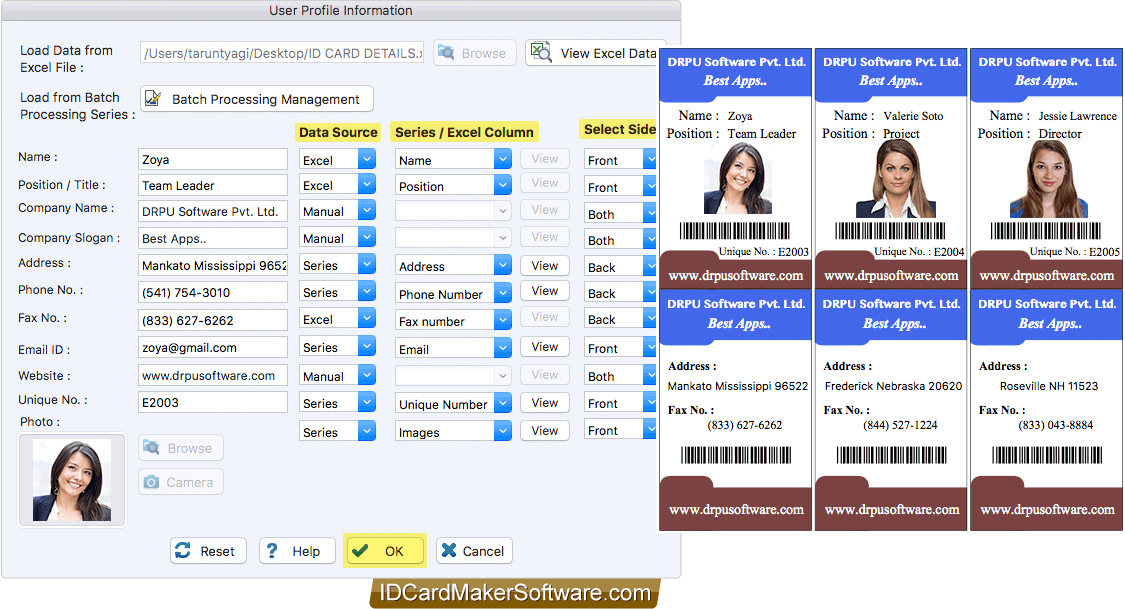Select Zoya's front ID card preview
Image resolution: width=1125 pixels, height=609 pixels.
click(735, 169)
